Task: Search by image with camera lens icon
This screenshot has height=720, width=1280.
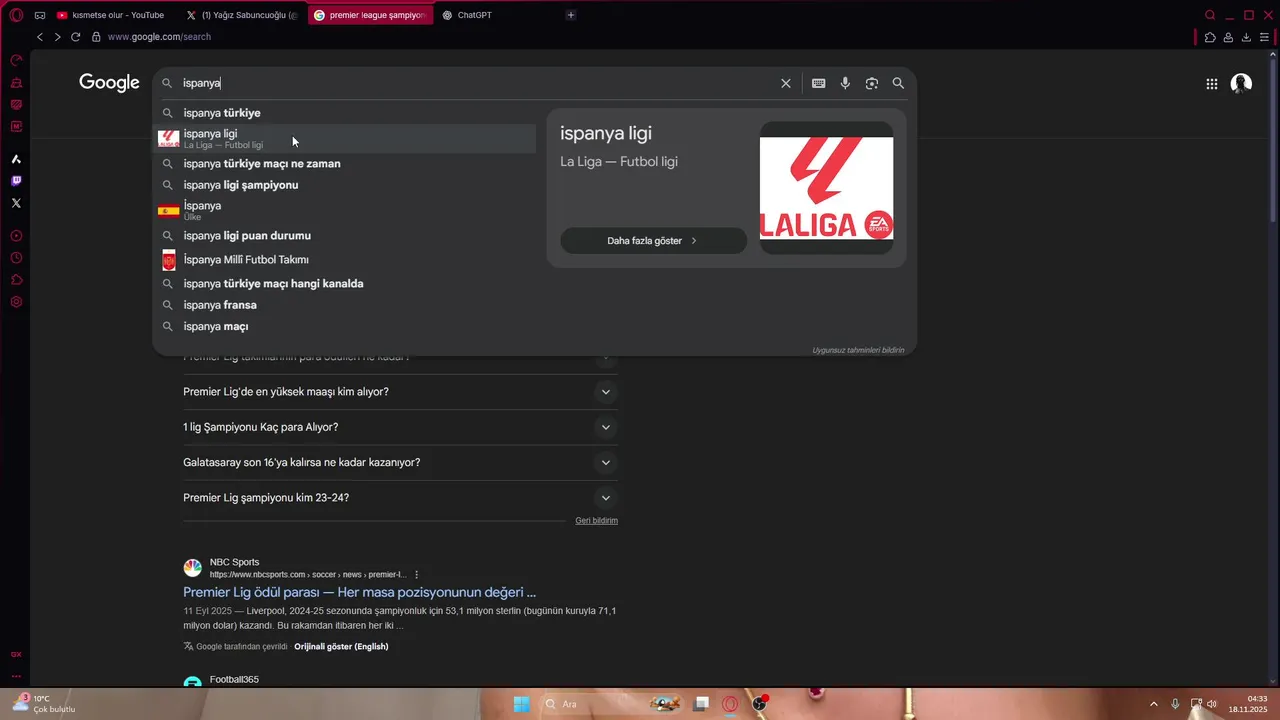Action: 872,83
